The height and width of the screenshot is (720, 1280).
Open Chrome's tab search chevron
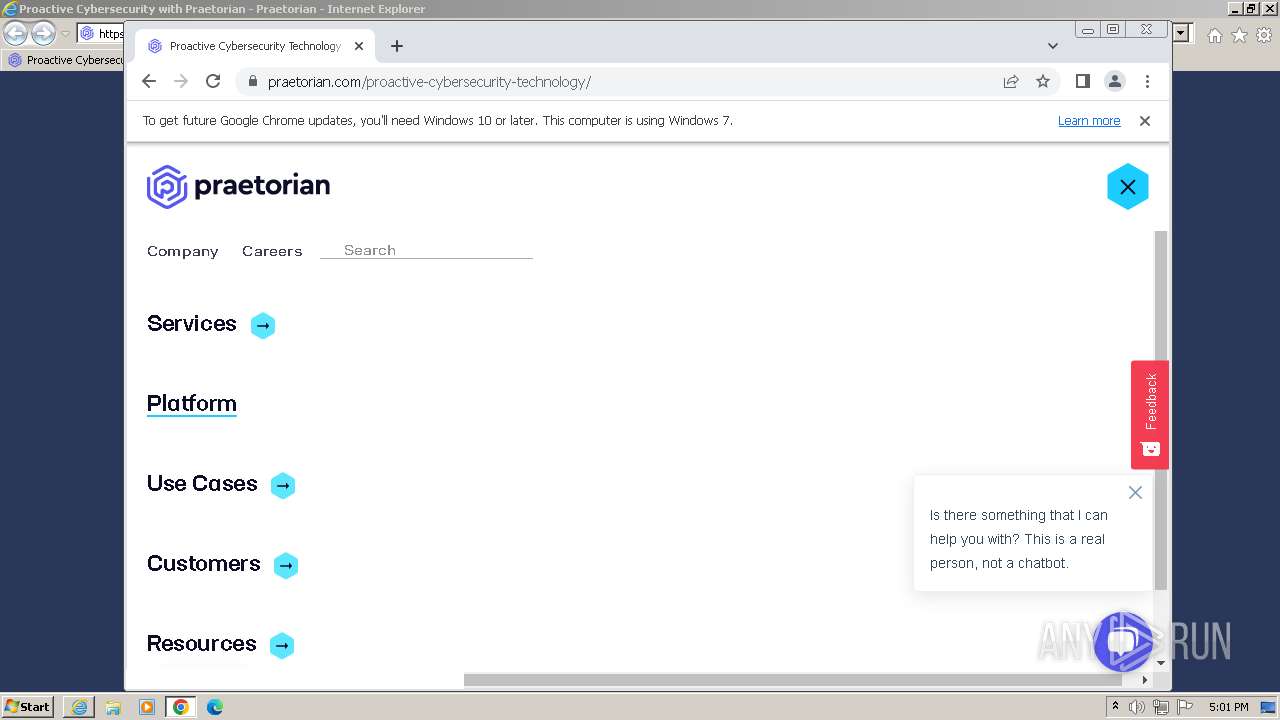[x=1052, y=46]
